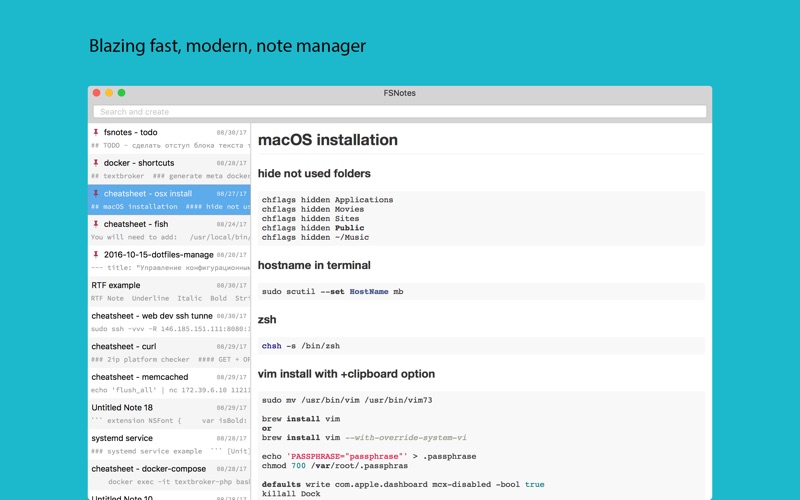800x500 pixels.
Task: Open the RTF example note
Action: [169, 291]
